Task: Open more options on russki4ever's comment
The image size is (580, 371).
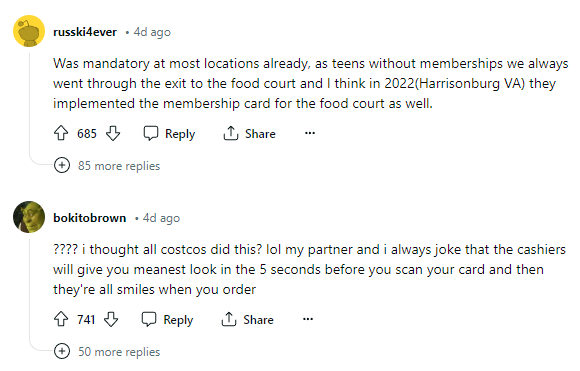Action: pos(310,133)
